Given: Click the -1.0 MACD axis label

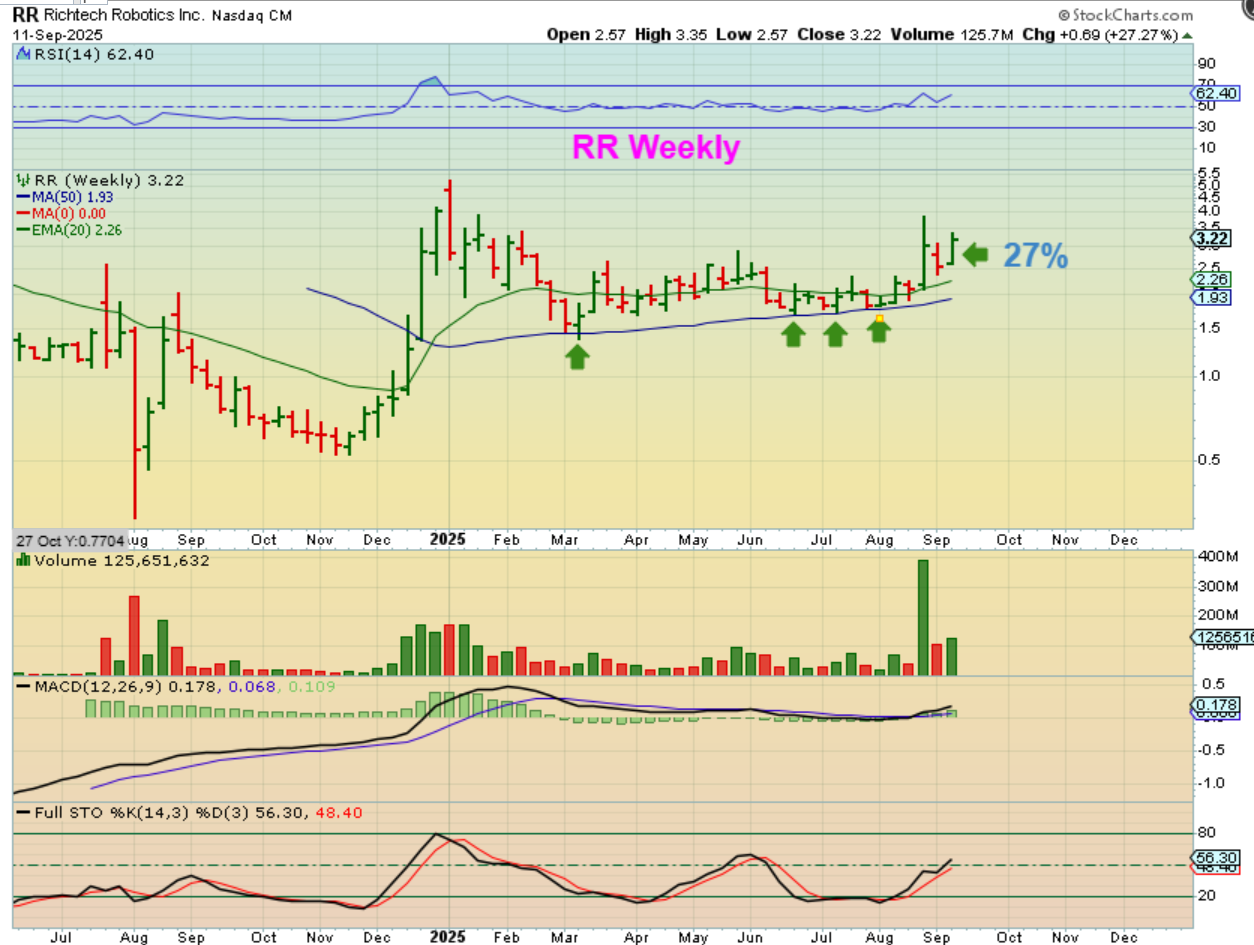Looking at the screenshot, I should (1209, 783).
